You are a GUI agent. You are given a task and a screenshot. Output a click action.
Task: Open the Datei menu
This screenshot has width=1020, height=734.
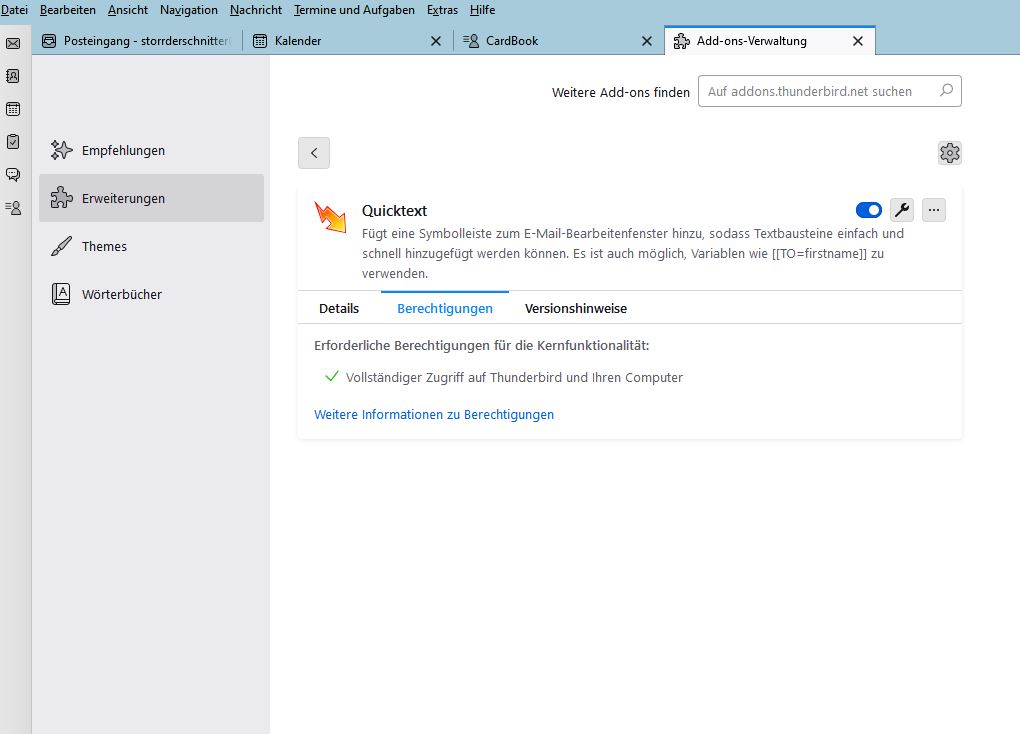click(x=14, y=10)
